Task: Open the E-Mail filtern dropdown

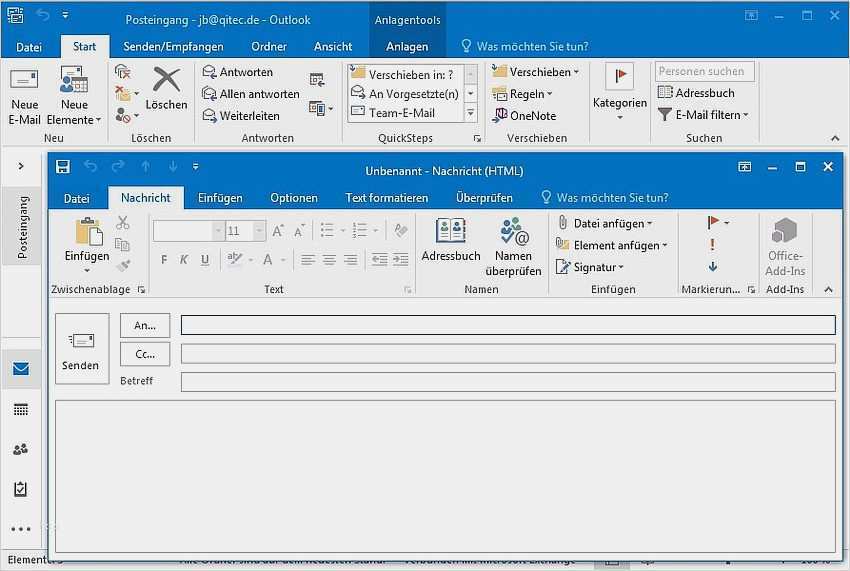Action: pyautogui.click(x=703, y=115)
